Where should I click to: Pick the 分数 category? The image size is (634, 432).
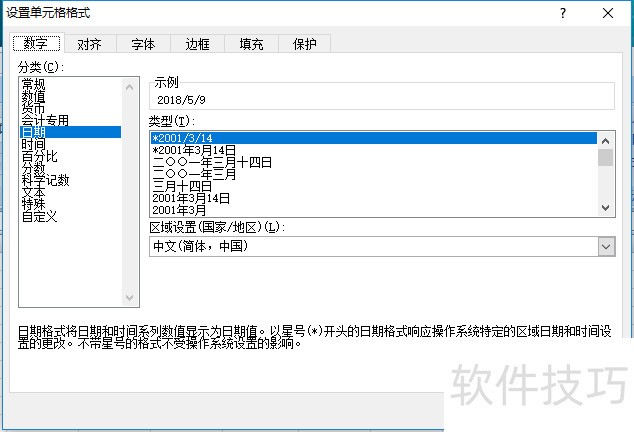[71, 168]
